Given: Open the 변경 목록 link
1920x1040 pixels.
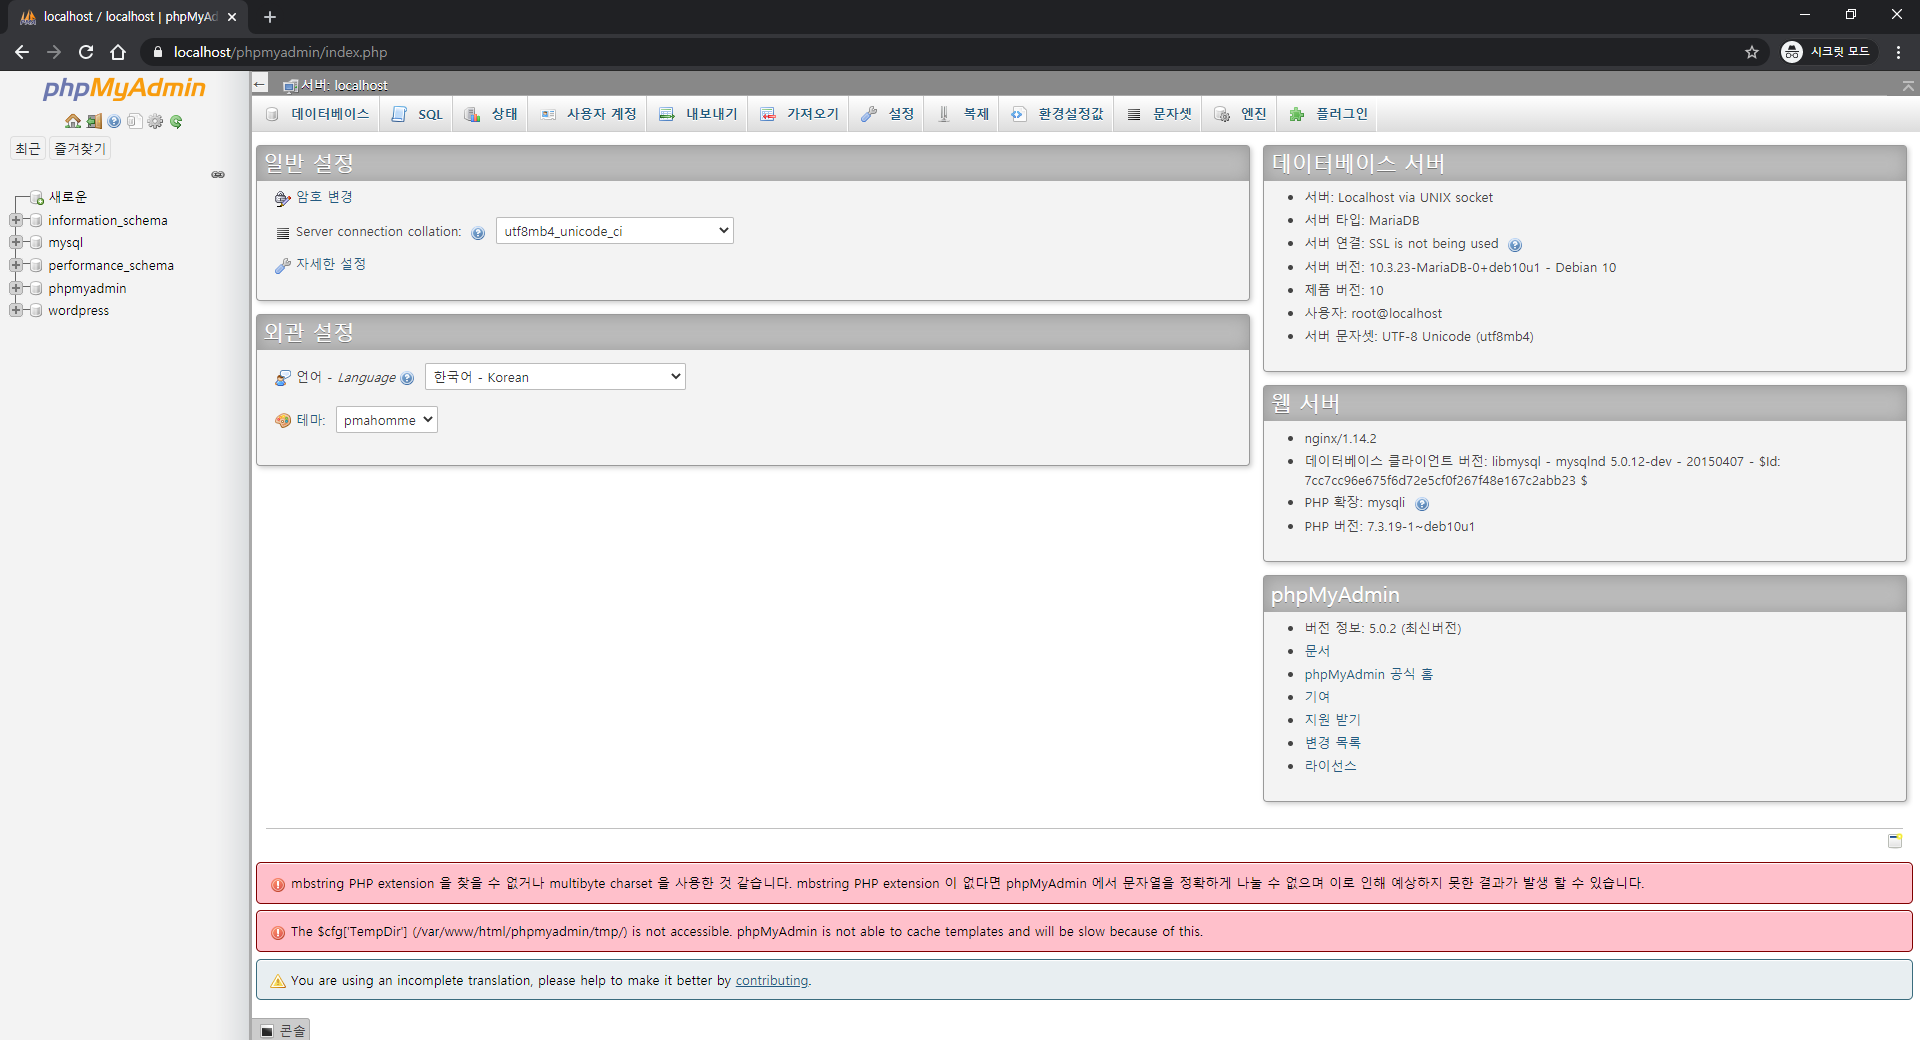Looking at the screenshot, I should [1332, 743].
